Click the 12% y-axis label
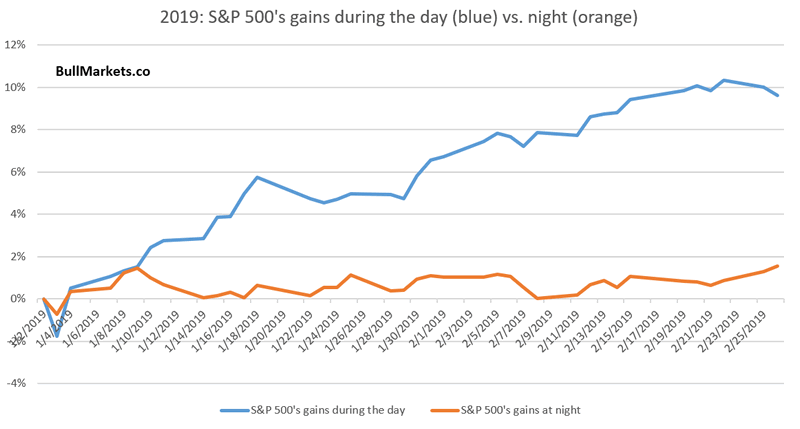The image size is (800, 429). coord(20,45)
